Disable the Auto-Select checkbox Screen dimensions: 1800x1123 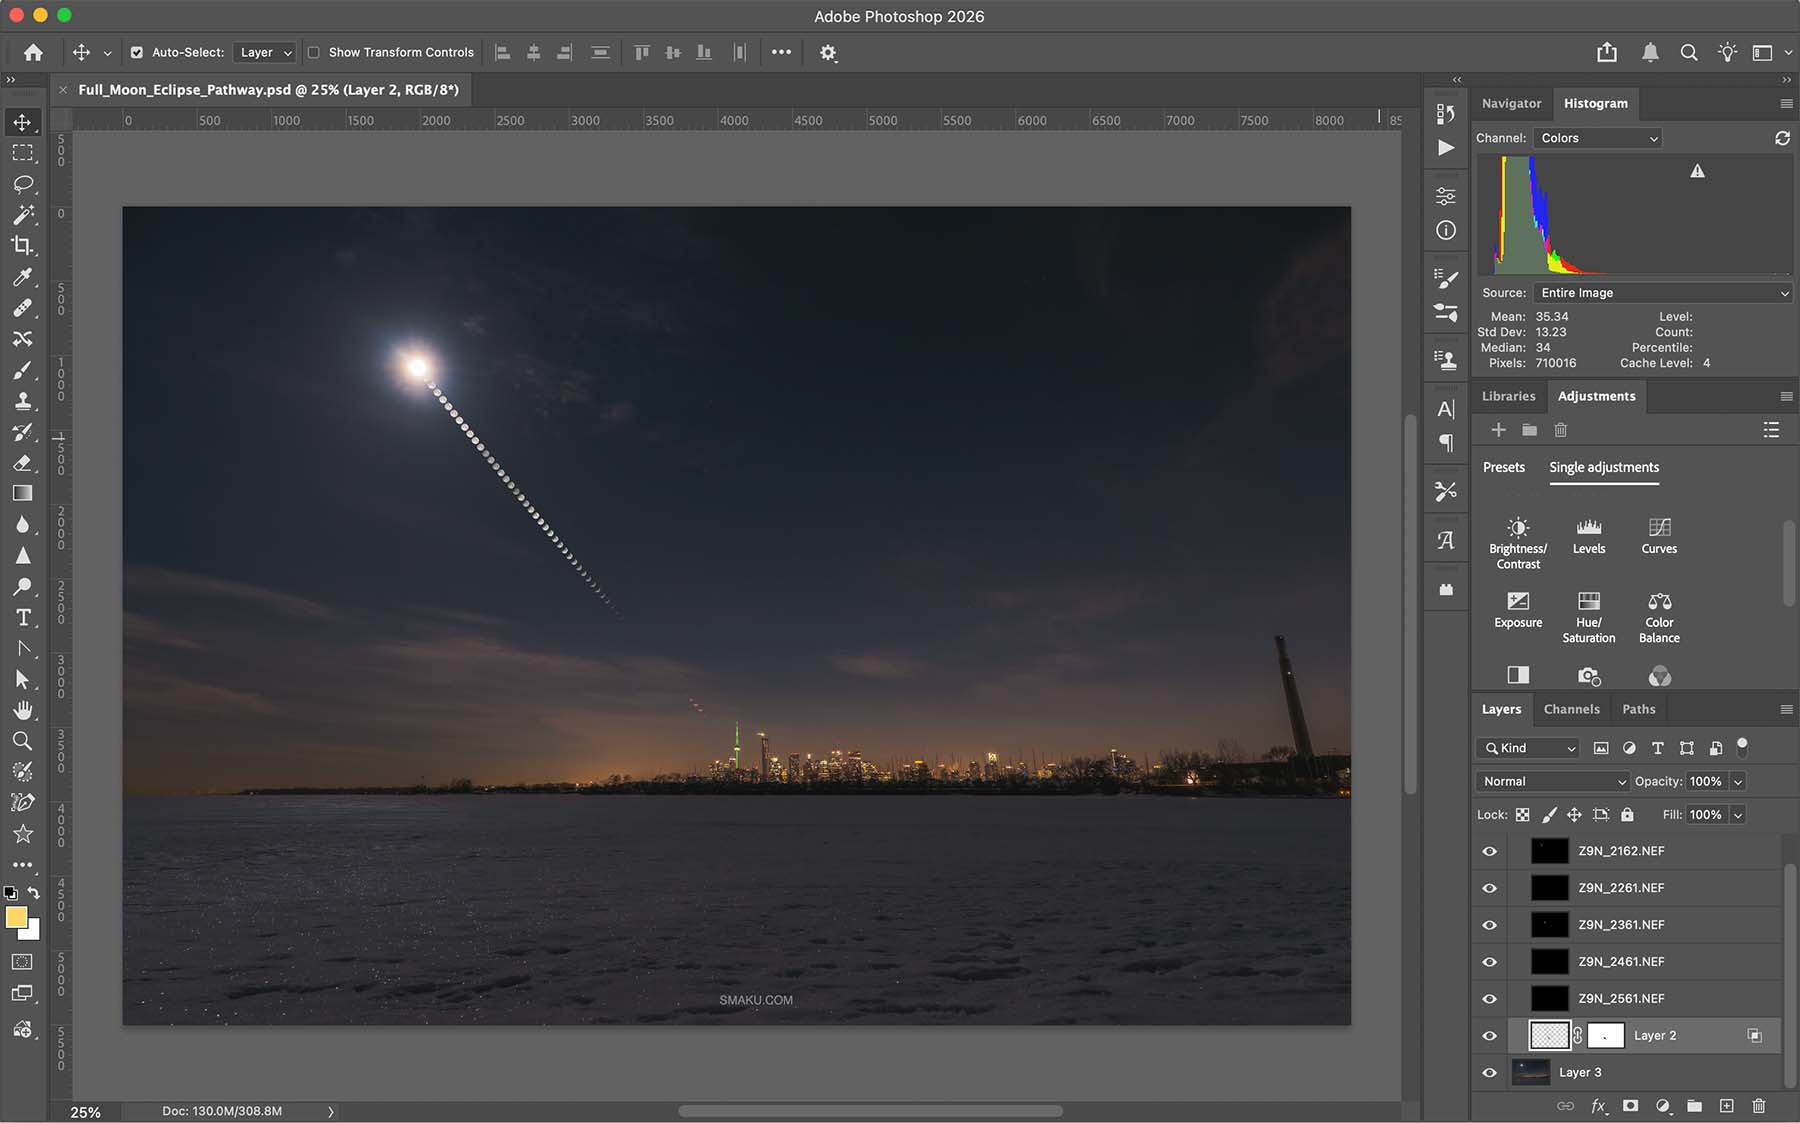pos(137,52)
